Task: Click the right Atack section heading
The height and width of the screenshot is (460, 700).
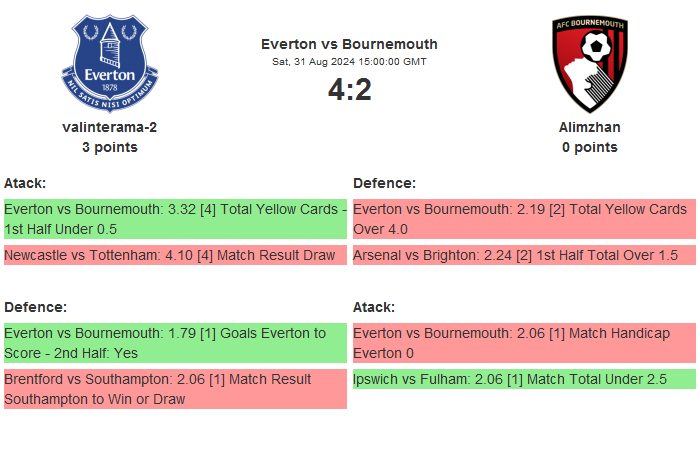Action: [374, 307]
